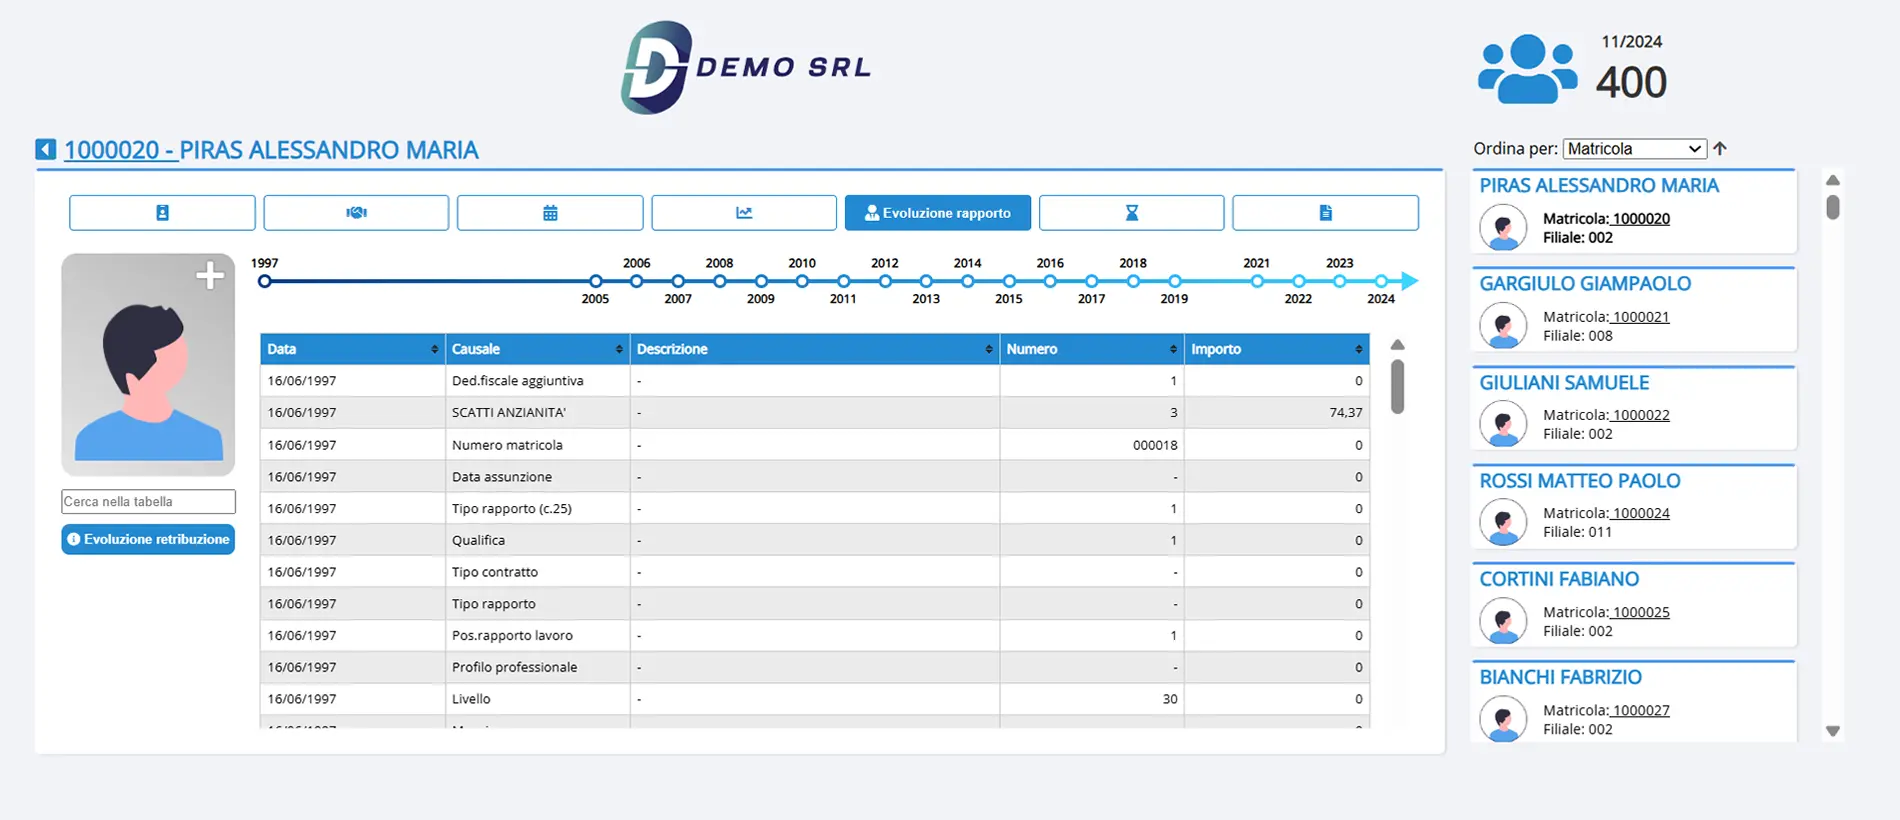Click the Evoluzione retribuzione button
Viewport: 1900px width, 820px height.
[x=148, y=539]
